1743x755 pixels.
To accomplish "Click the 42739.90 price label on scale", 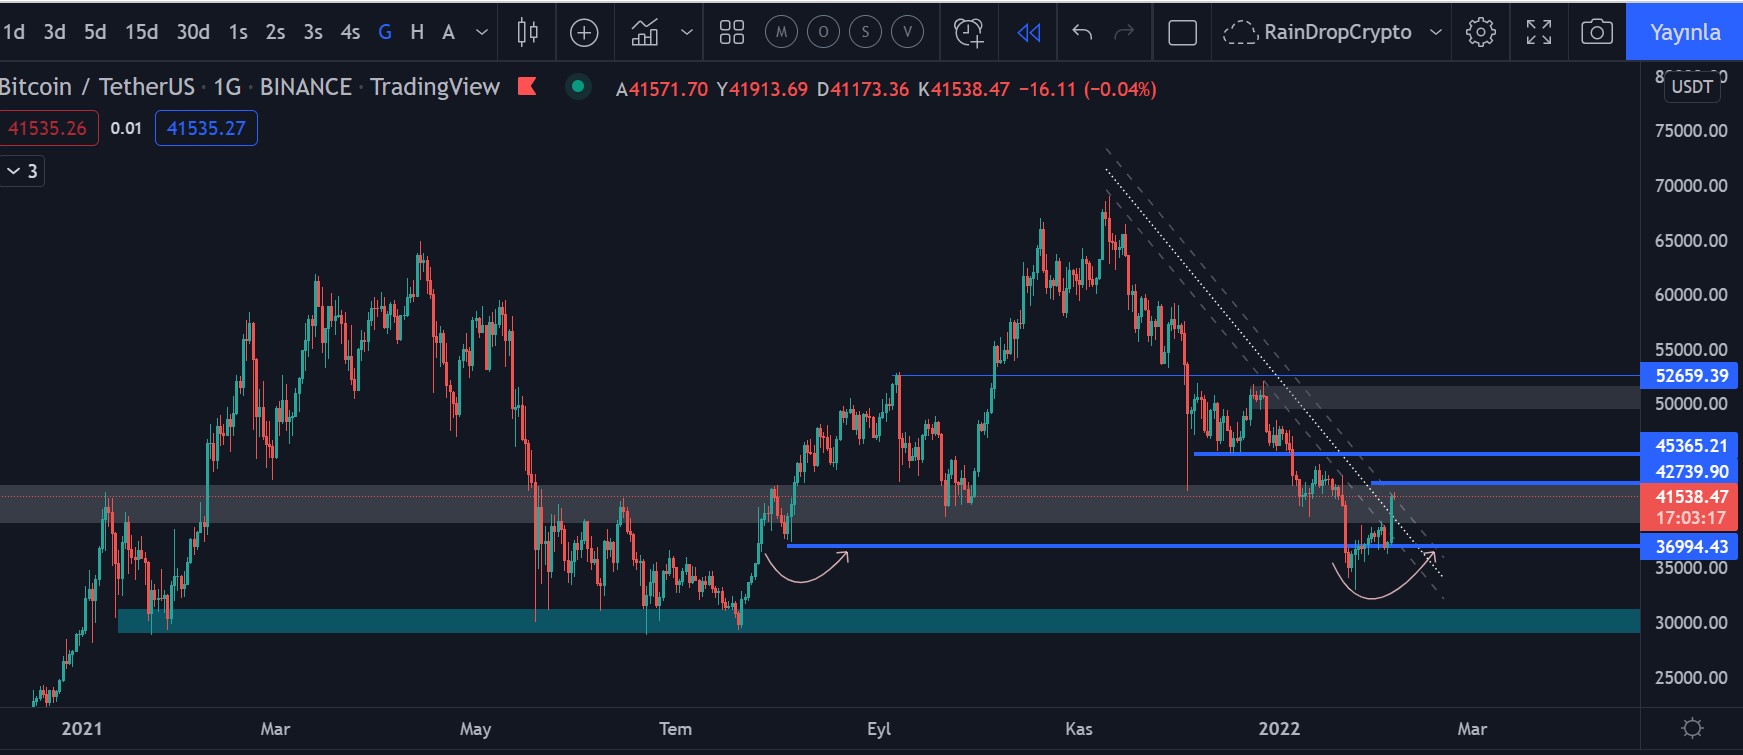I will tap(1692, 471).
